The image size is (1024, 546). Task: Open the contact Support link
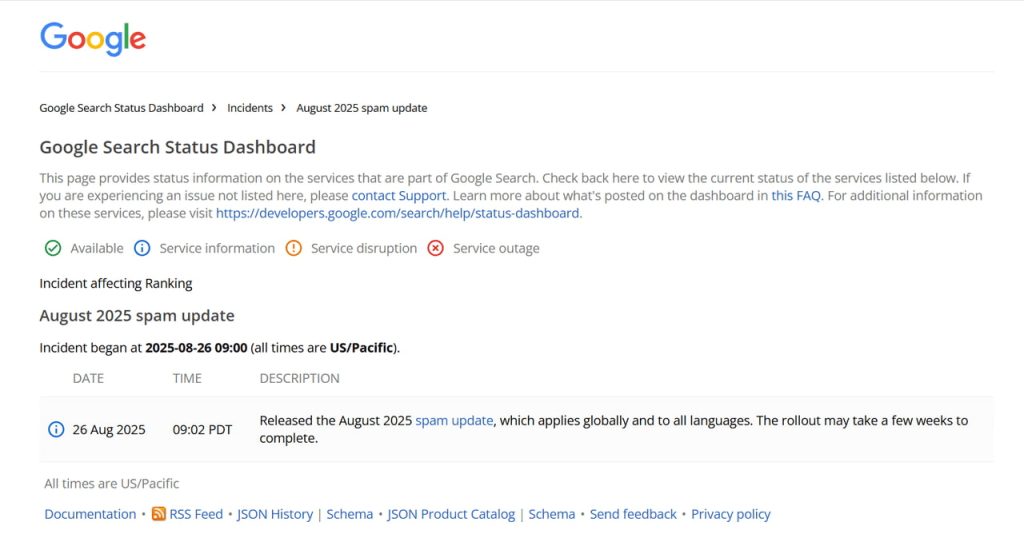(x=399, y=196)
